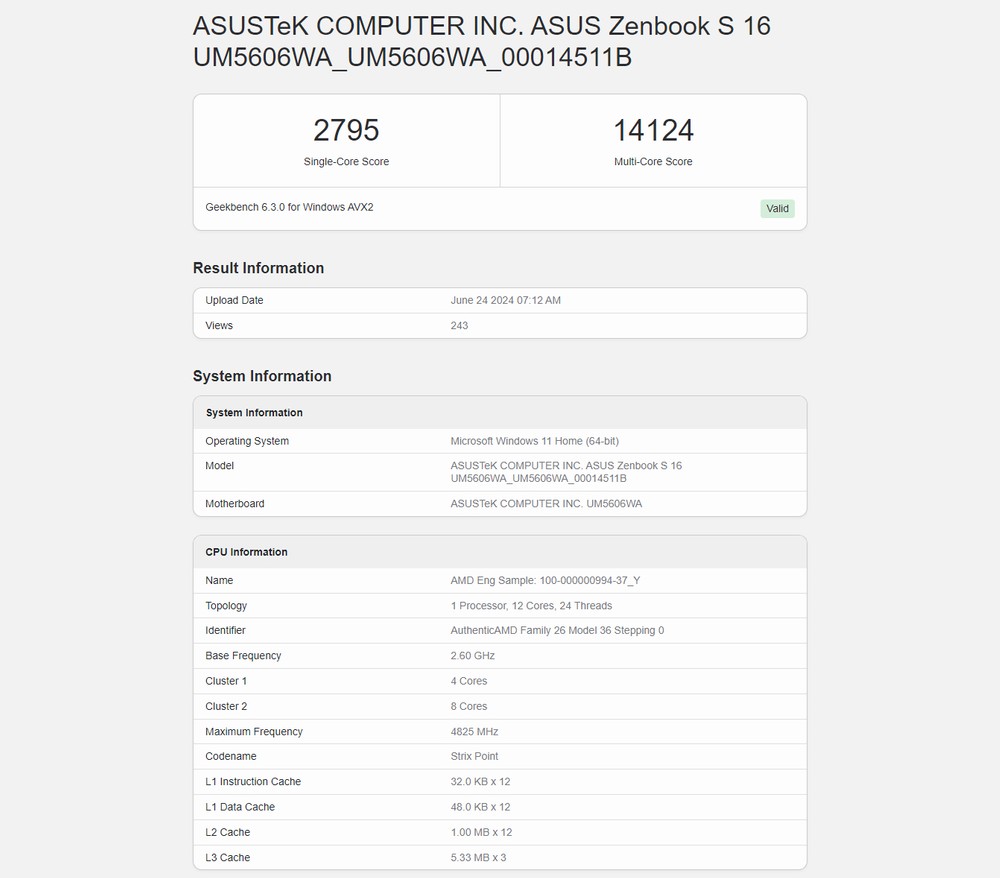Select the Model row label
The width and height of the screenshot is (1000, 878).
[x=219, y=466]
